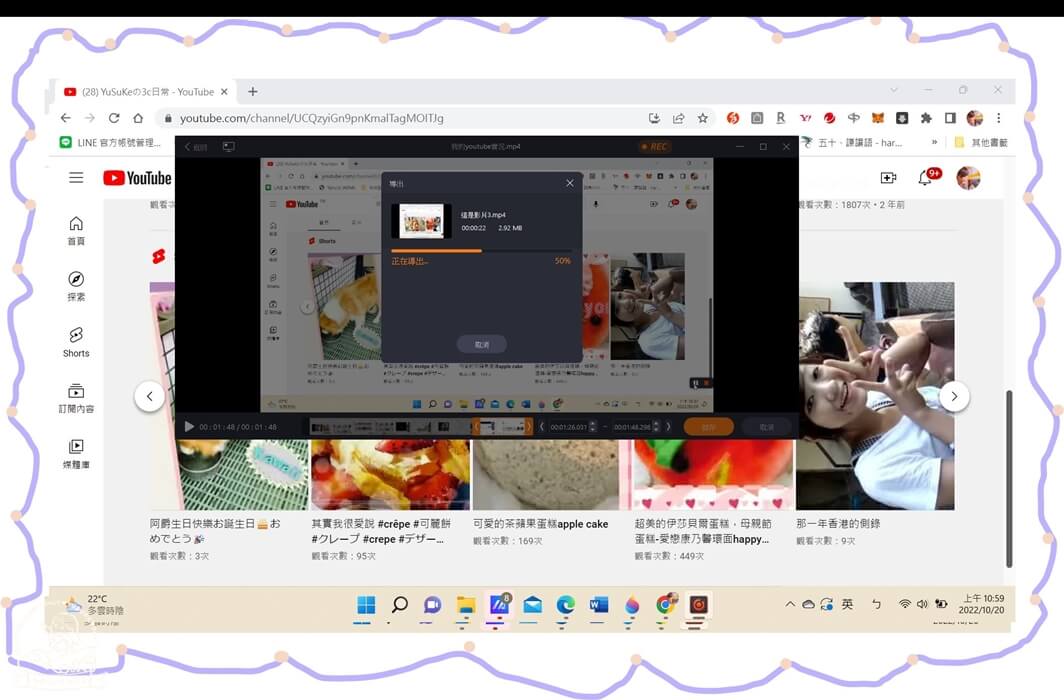Open MetaMask extension icon in Chrome toolbar
Screen dimensions: 1064x700
(x=877, y=117)
